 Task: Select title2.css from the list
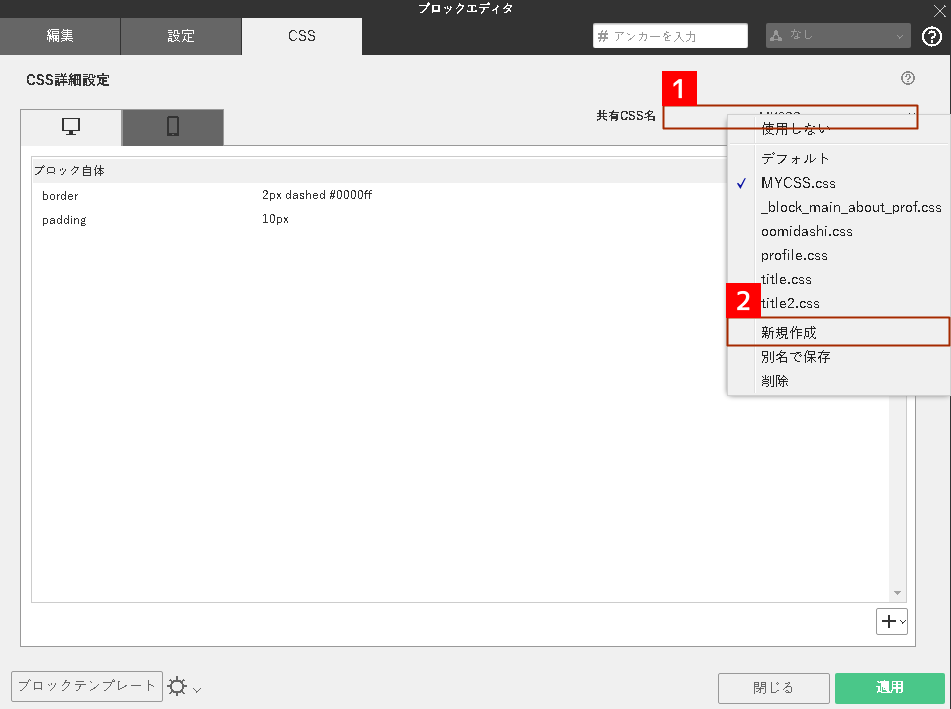[839, 303]
